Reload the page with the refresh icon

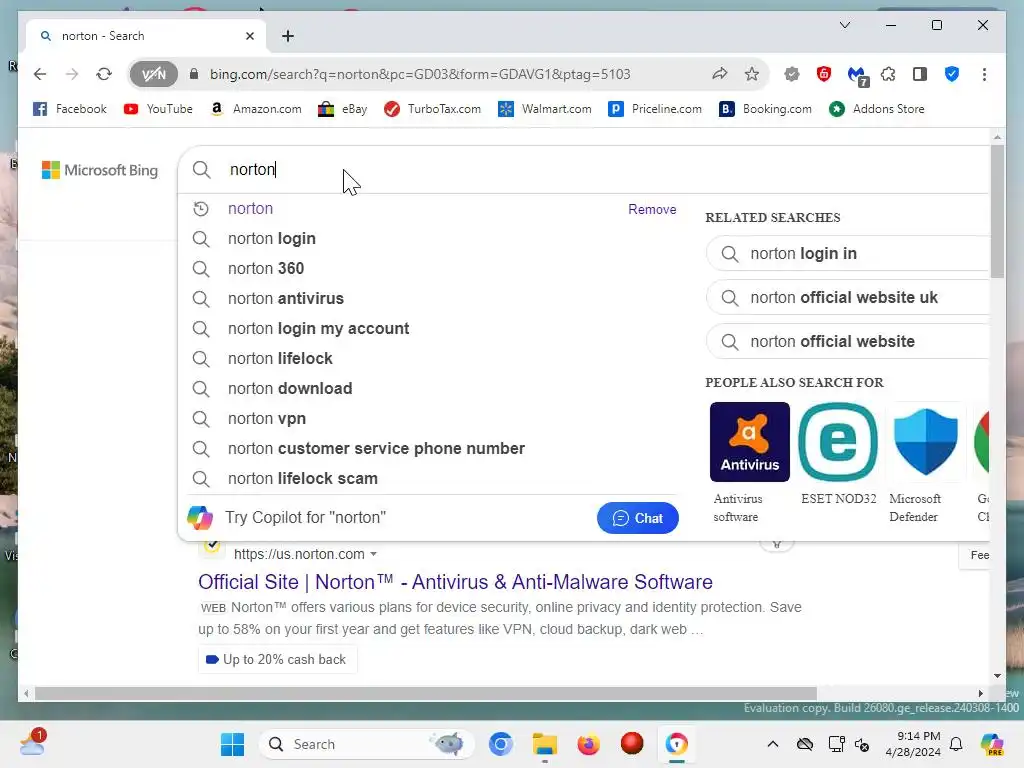coord(104,74)
